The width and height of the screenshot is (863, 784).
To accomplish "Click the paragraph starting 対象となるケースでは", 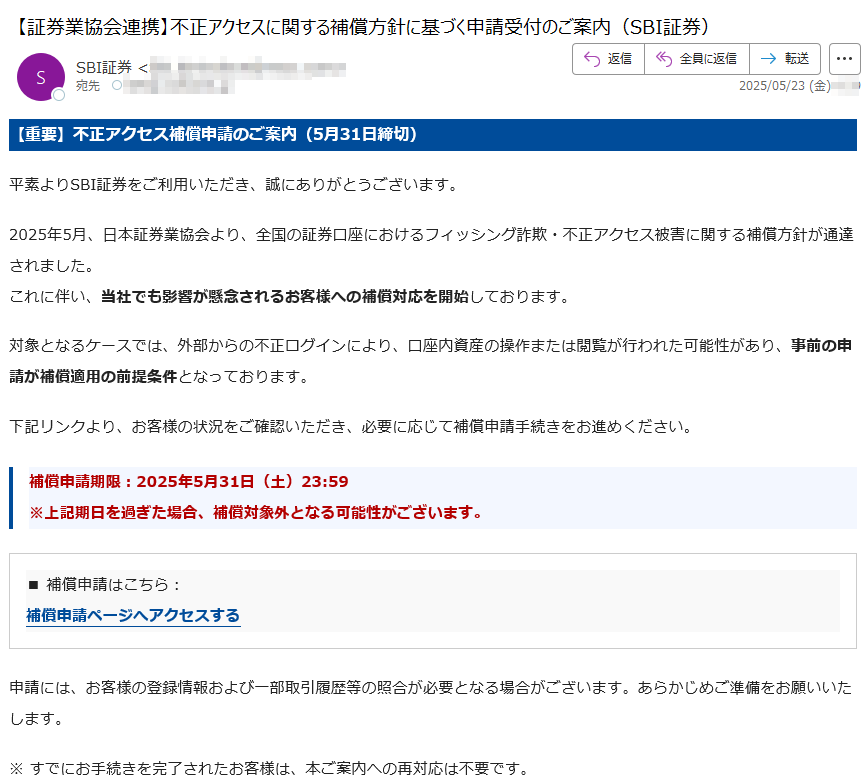I will point(431,361).
